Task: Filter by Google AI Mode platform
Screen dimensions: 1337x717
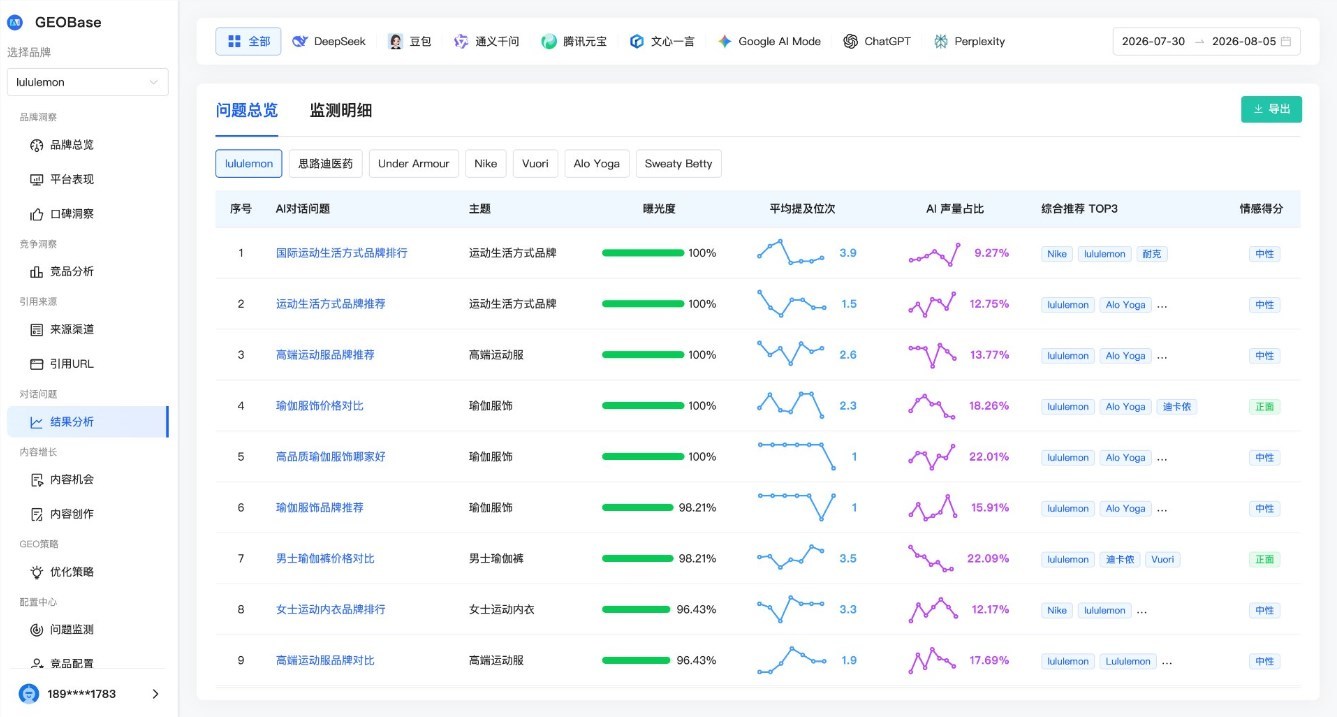Action: tap(769, 41)
